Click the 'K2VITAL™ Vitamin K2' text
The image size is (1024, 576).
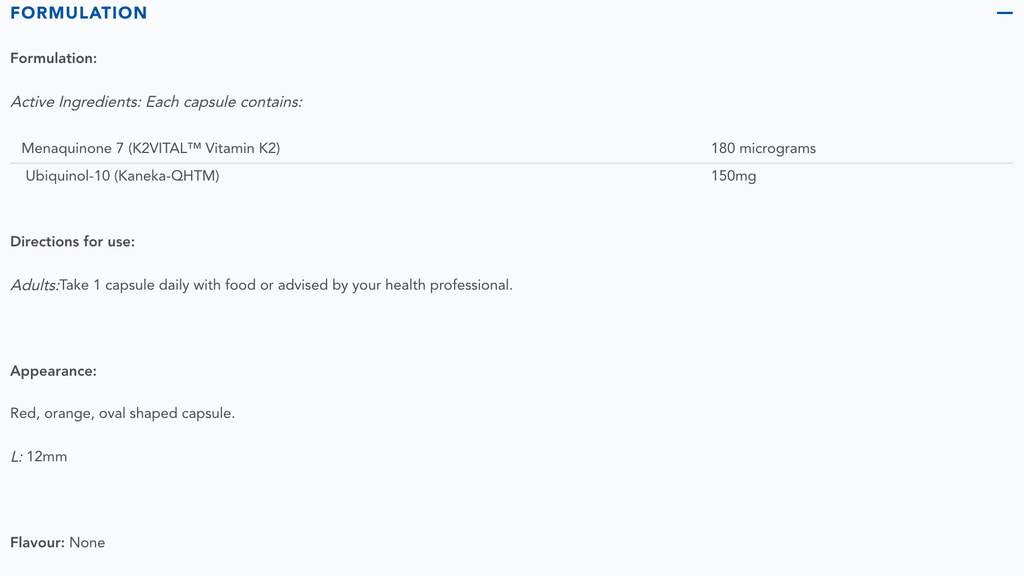tap(205, 148)
